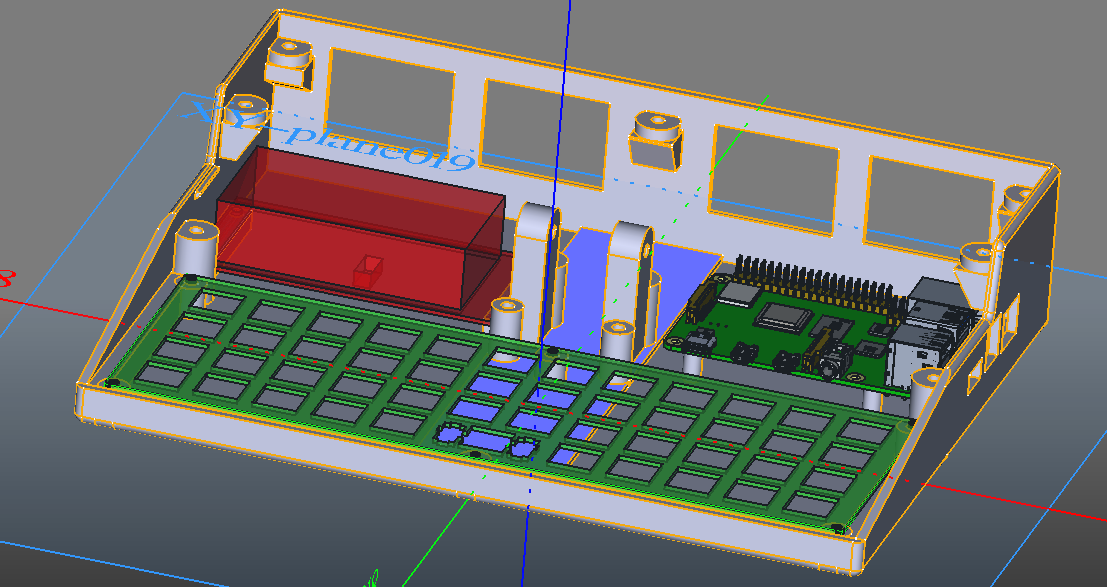Select the large red transparent battery box
This screenshot has height=587, width=1107.
click(360, 226)
